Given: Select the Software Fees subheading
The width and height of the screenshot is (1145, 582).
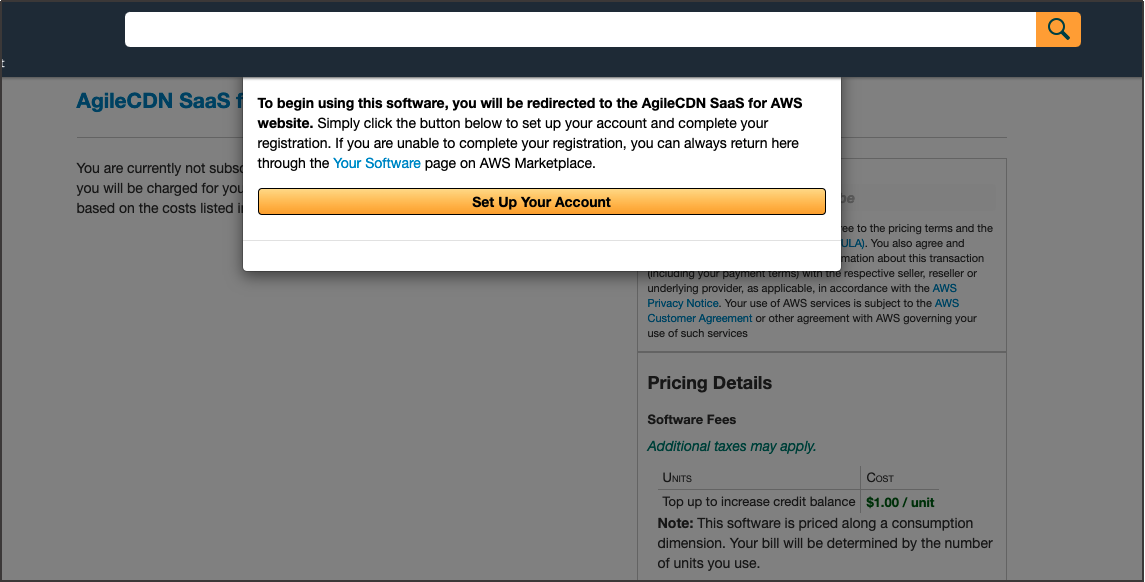Looking at the screenshot, I should pos(691,419).
